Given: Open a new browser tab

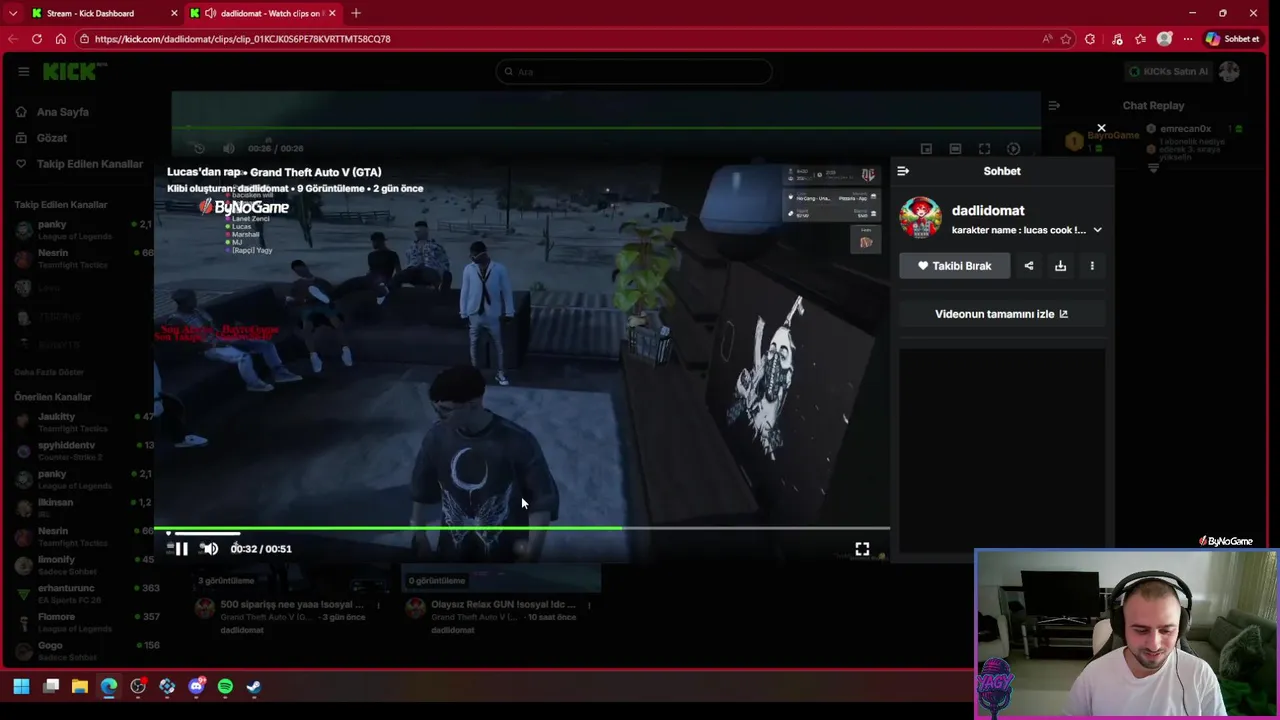Looking at the screenshot, I should click(x=355, y=13).
